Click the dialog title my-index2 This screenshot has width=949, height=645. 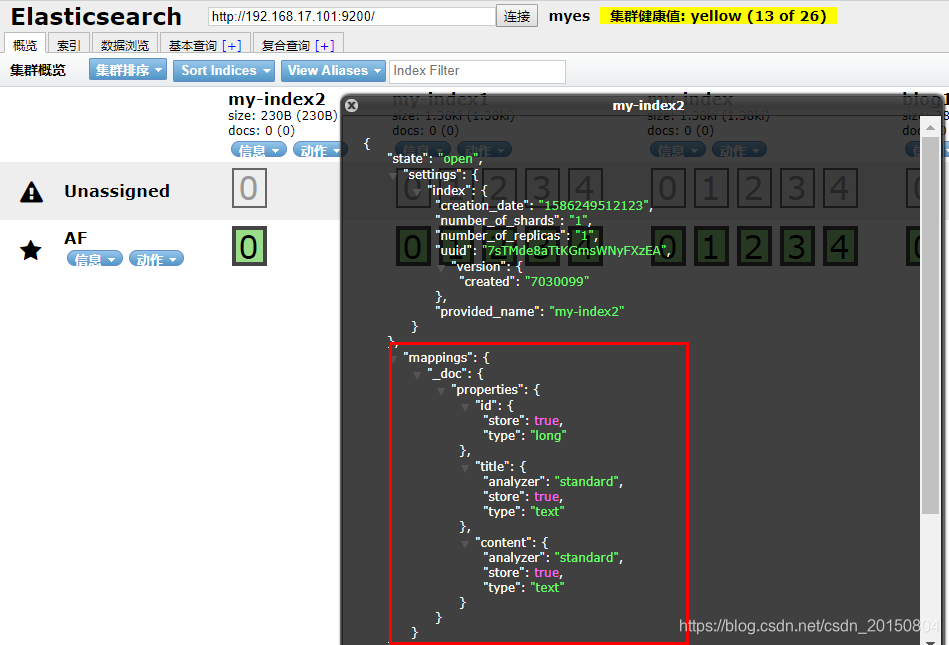(x=648, y=105)
